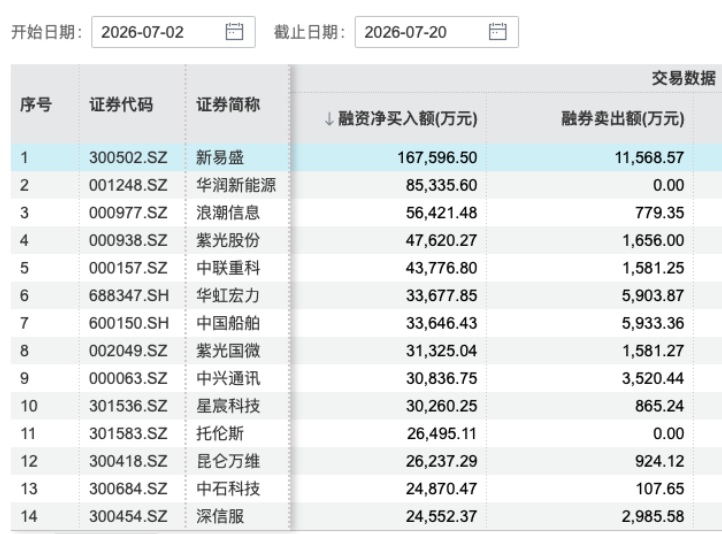Click value 5,903.87

coord(653,296)
